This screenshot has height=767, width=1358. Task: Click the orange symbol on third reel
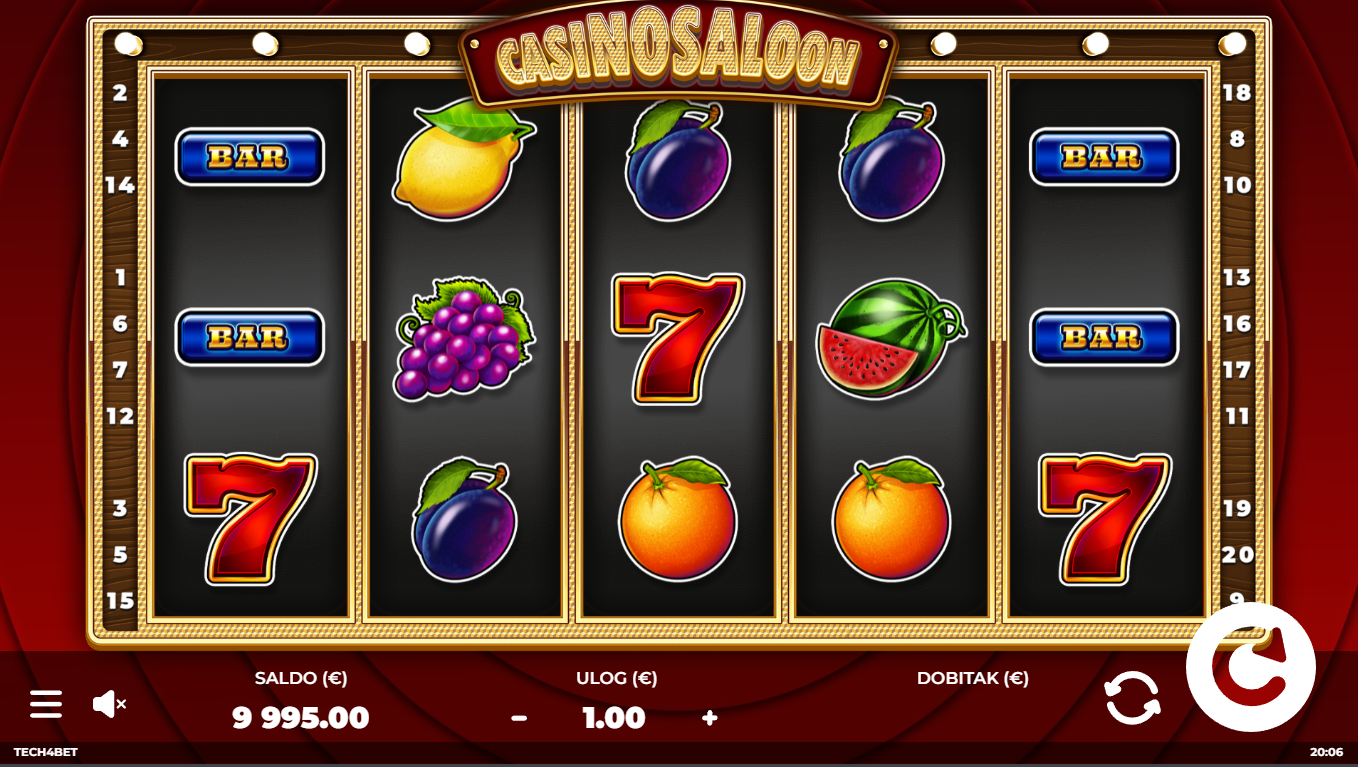pos(677,519)
